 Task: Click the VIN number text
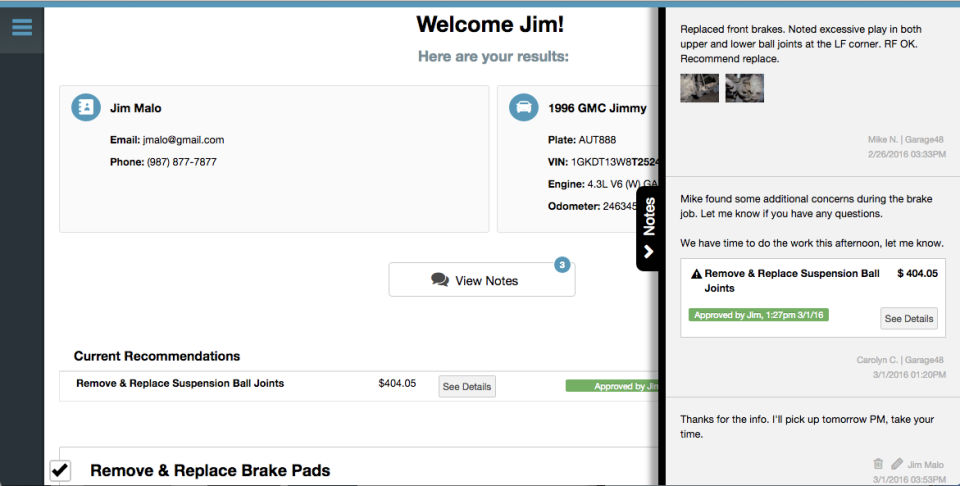click(x=615, y=162)
